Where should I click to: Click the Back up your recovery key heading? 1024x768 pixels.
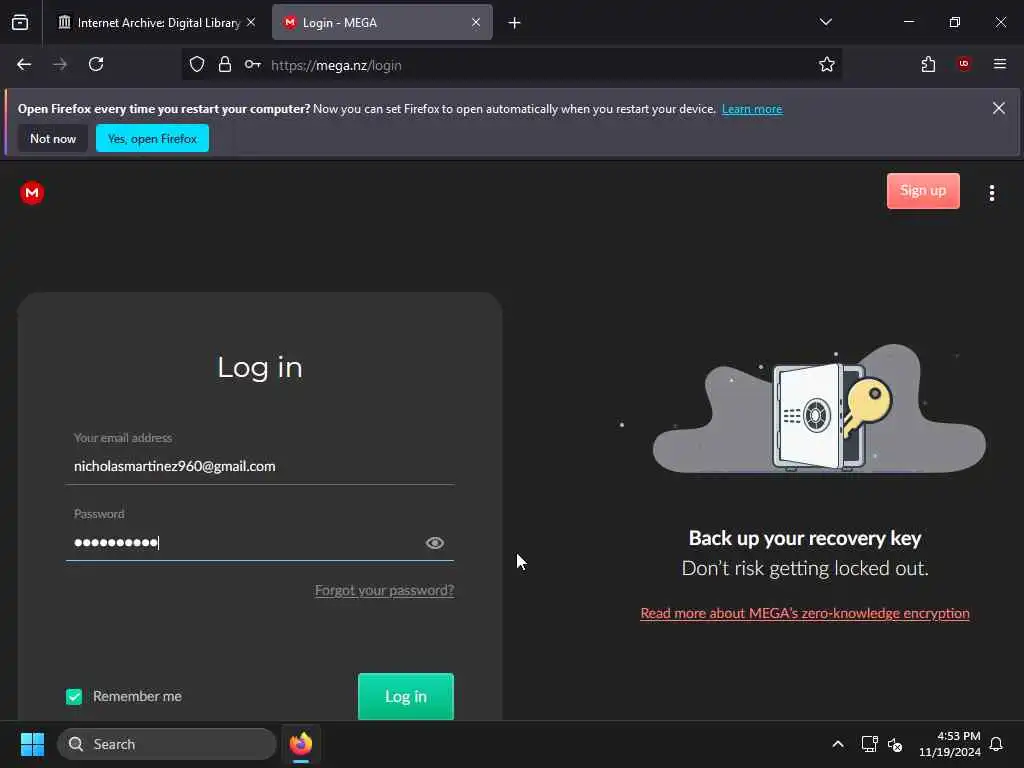(805, 538)
